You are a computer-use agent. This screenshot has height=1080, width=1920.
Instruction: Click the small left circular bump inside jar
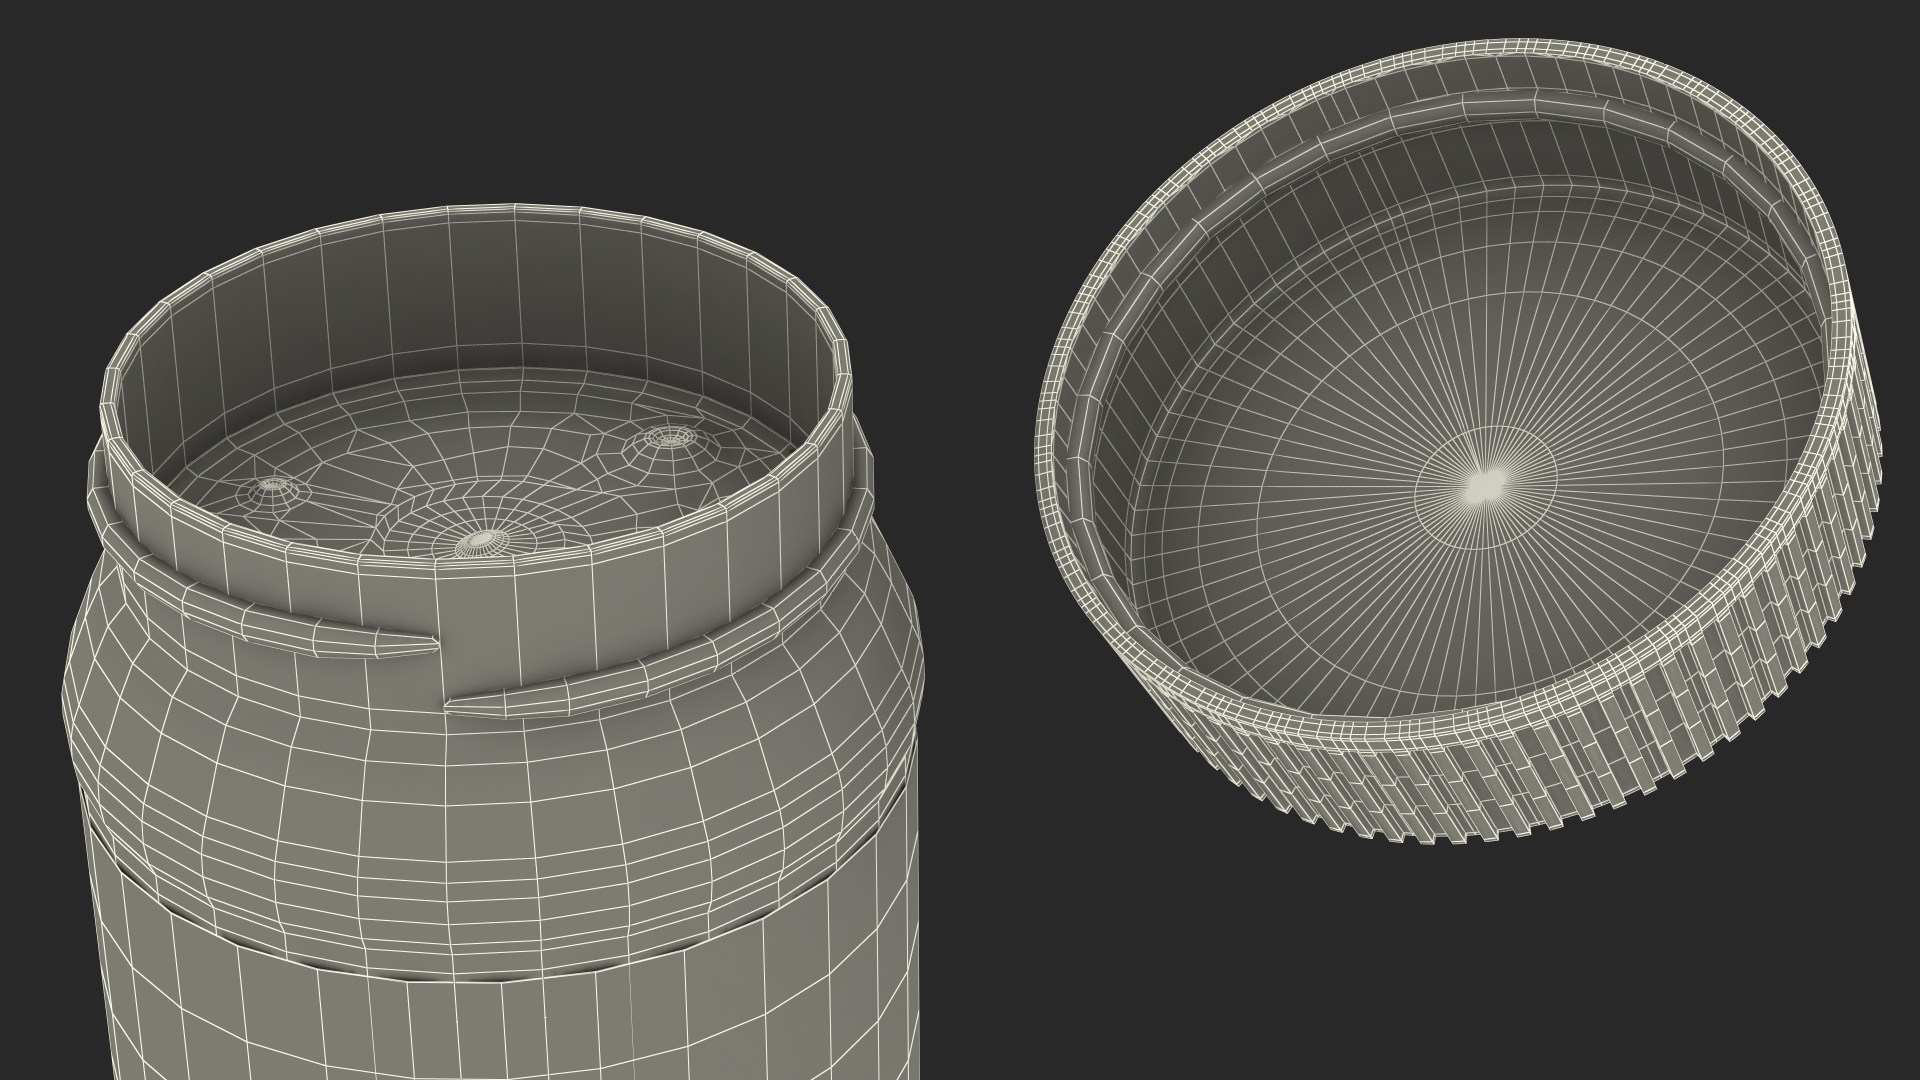[x=271, y=485]
